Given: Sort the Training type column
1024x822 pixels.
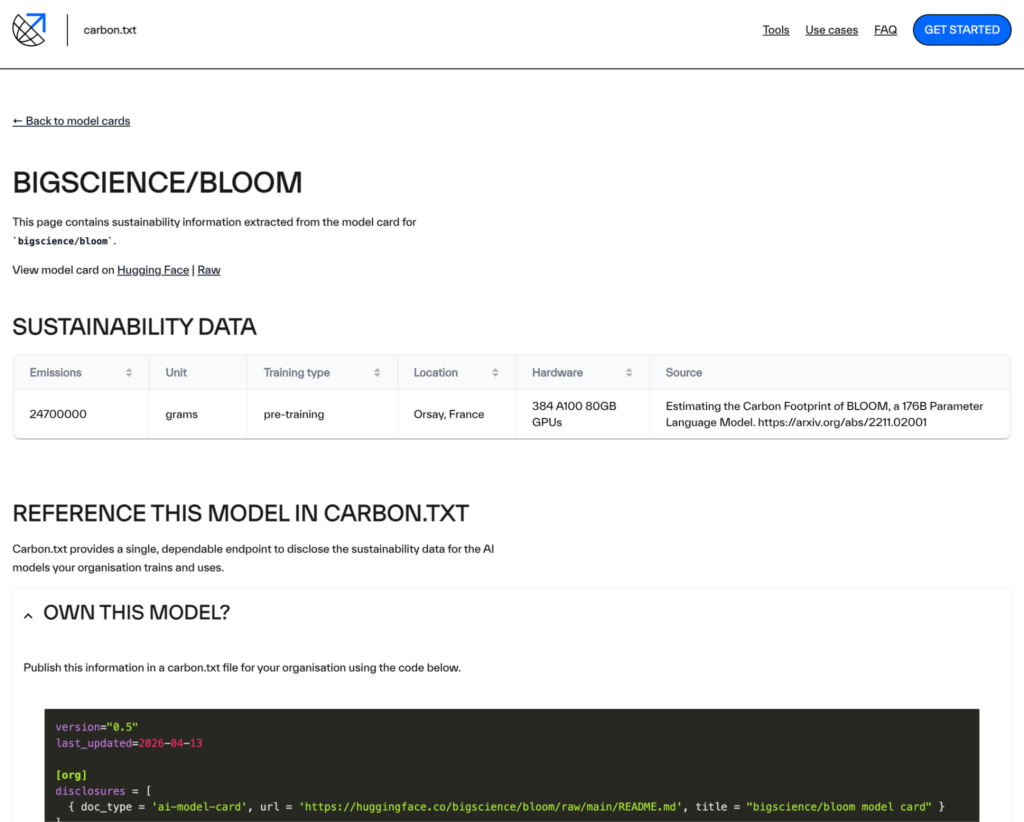Looking at the screenshot, I should (x=378, y=372).
